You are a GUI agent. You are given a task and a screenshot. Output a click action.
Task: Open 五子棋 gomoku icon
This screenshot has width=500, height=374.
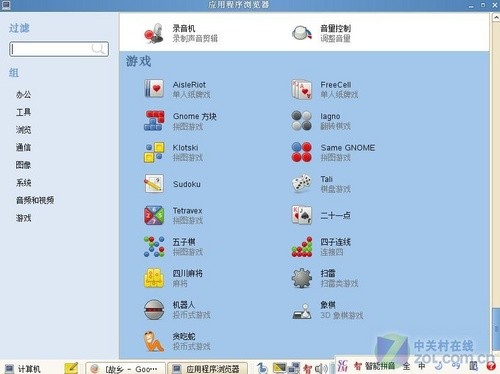(154, 247)
